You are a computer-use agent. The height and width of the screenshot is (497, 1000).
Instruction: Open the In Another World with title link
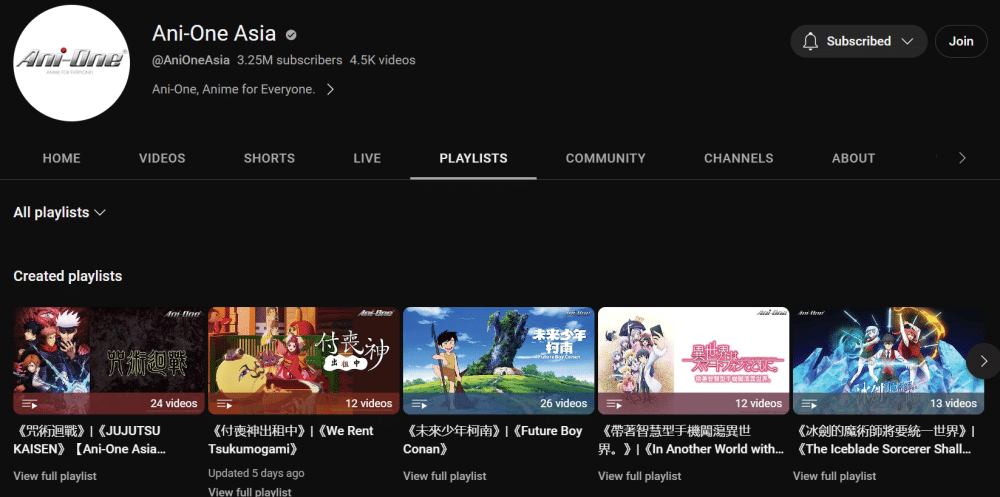691,440
